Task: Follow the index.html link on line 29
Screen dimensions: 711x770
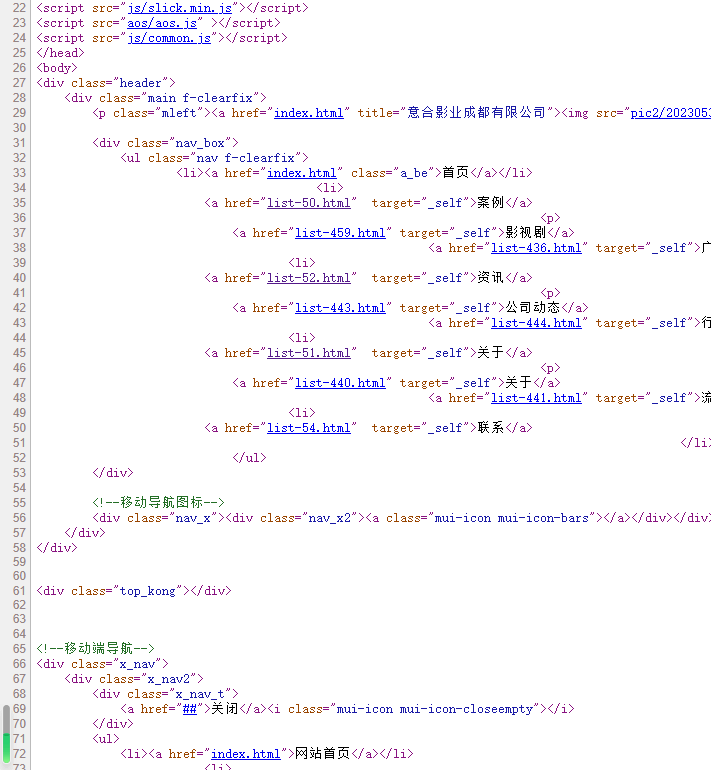Action: point(308,113)
